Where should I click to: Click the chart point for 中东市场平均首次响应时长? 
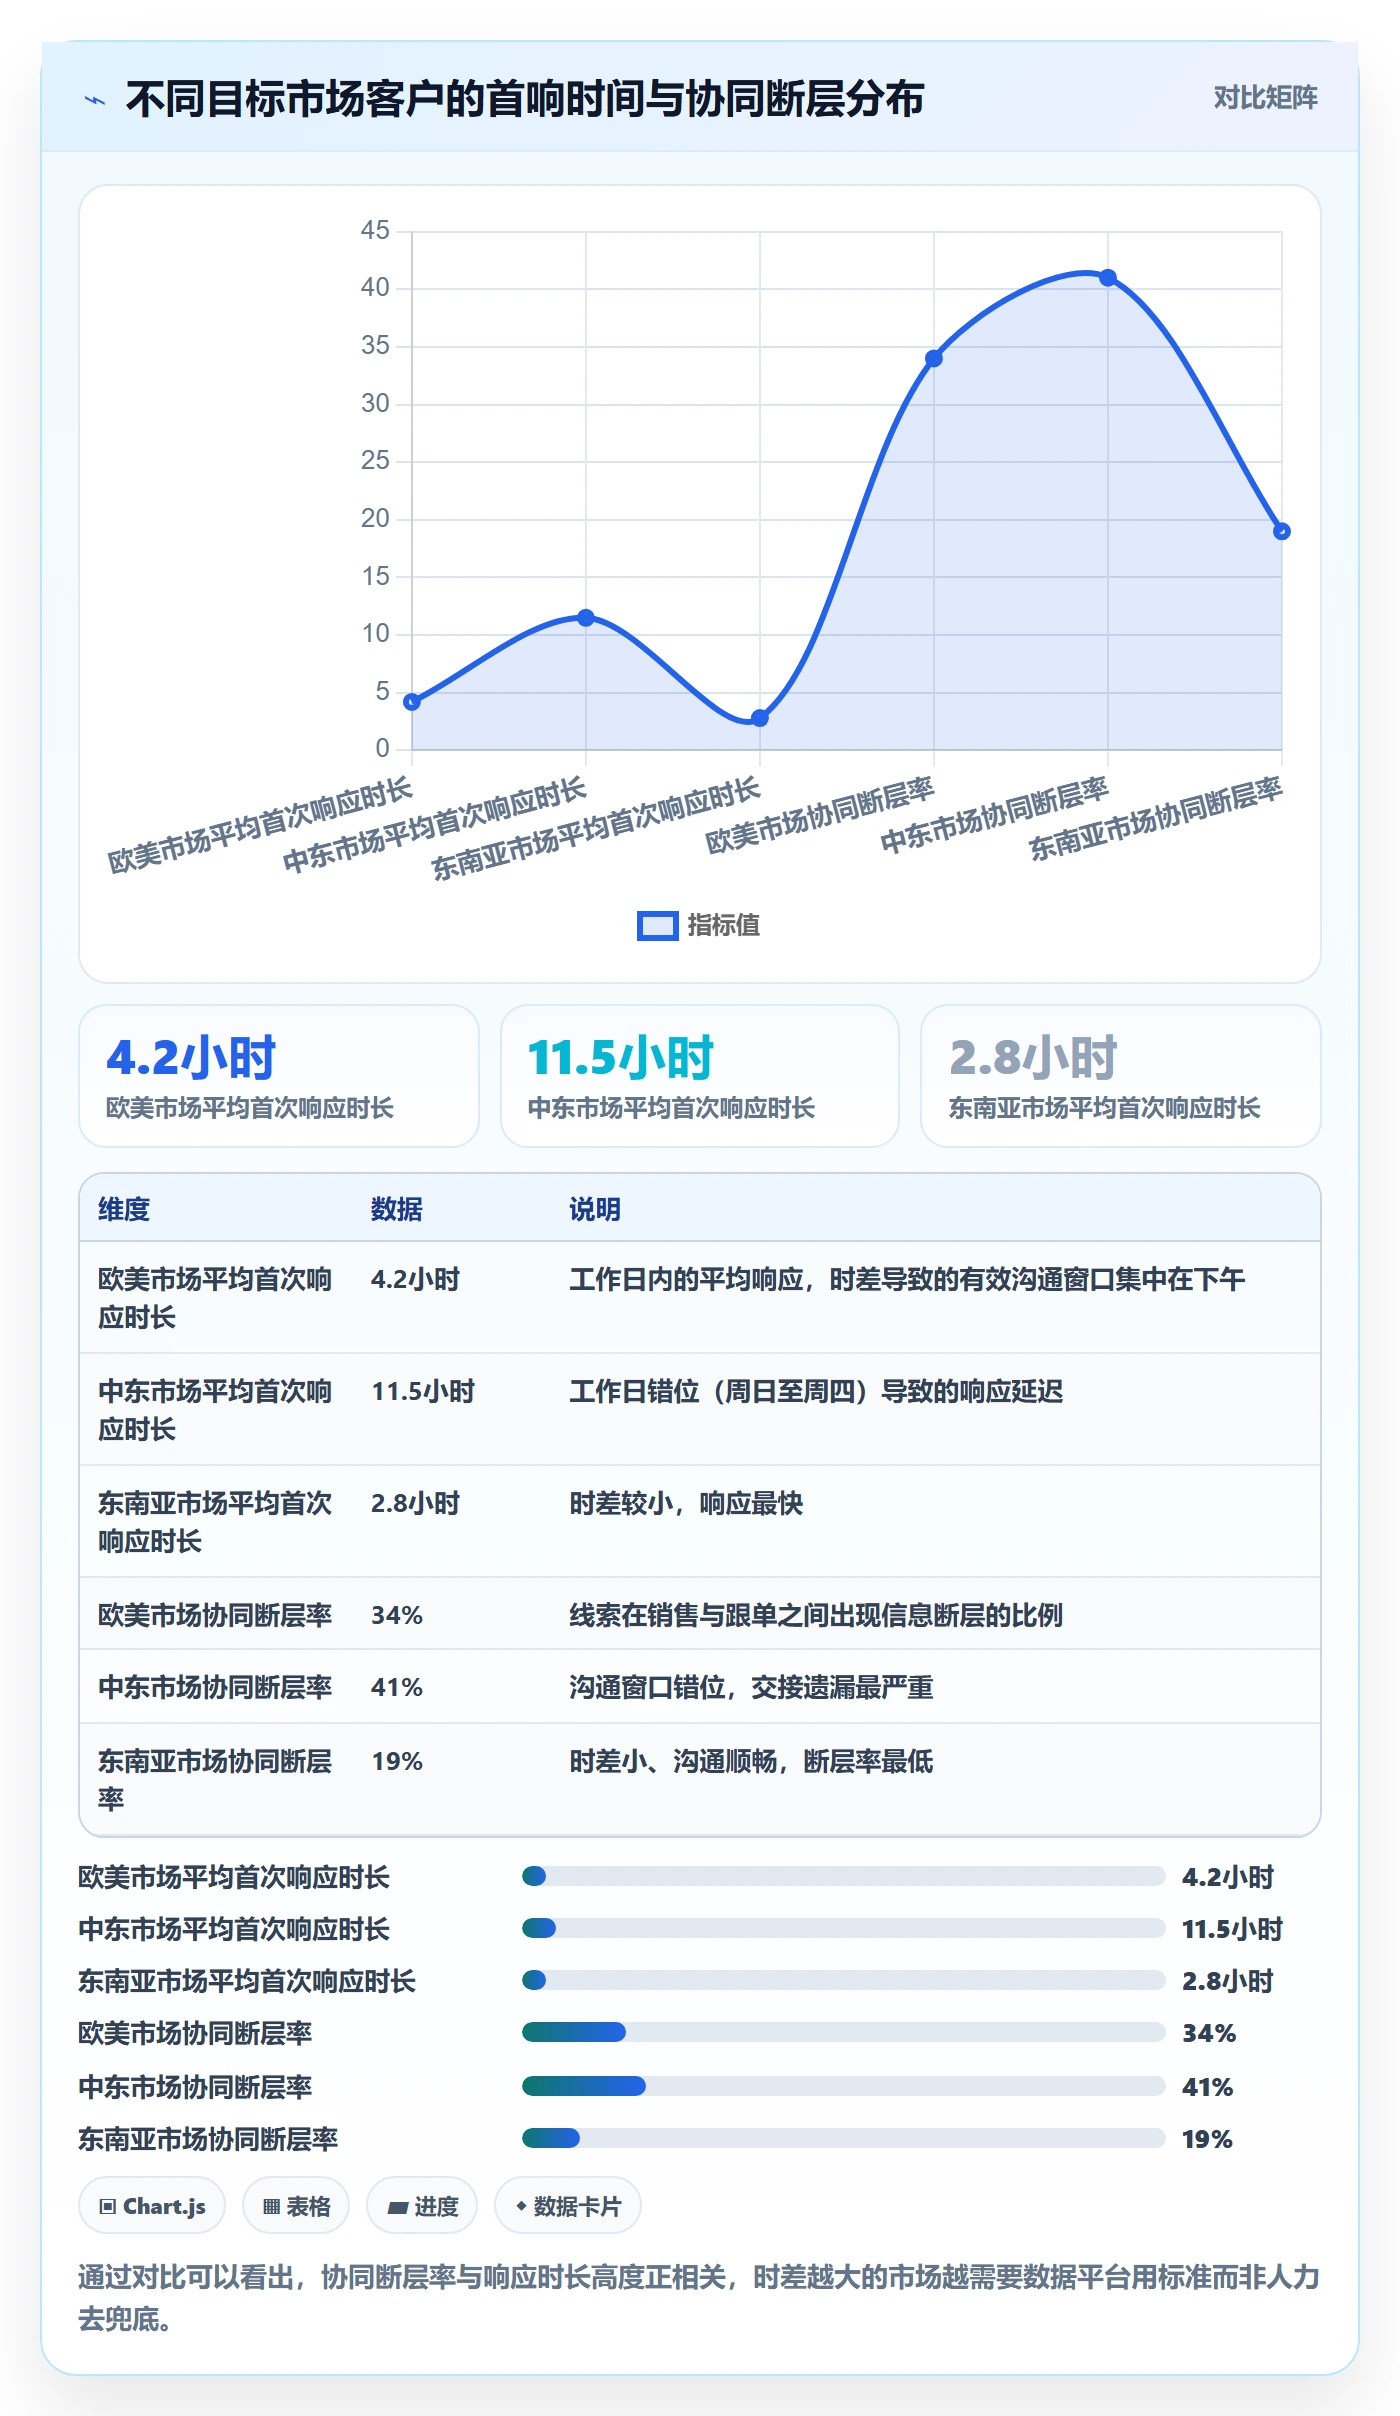coord(586,618)
